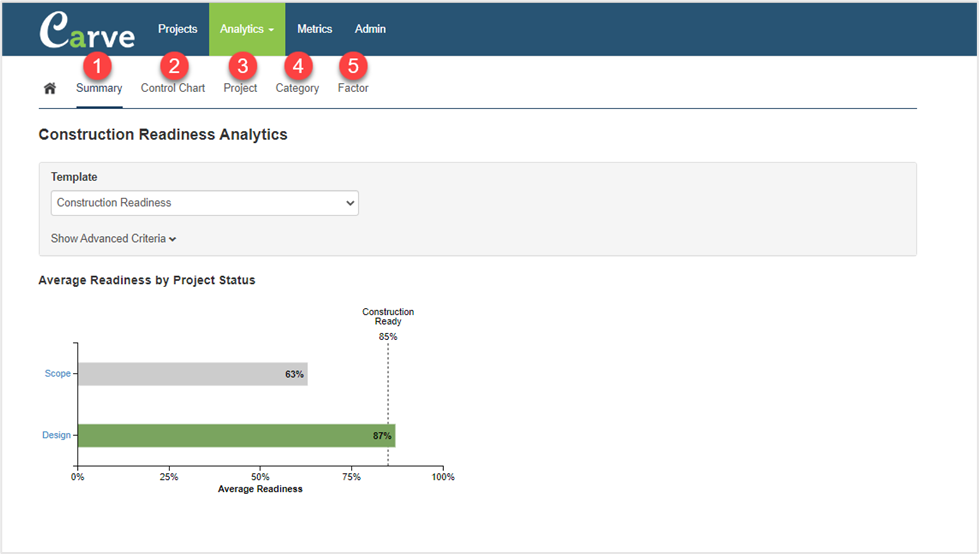This screenshot has height=554, width=979.
Task: Click Average Readiness by Project Status heading
Action: (x=147, y=280)
